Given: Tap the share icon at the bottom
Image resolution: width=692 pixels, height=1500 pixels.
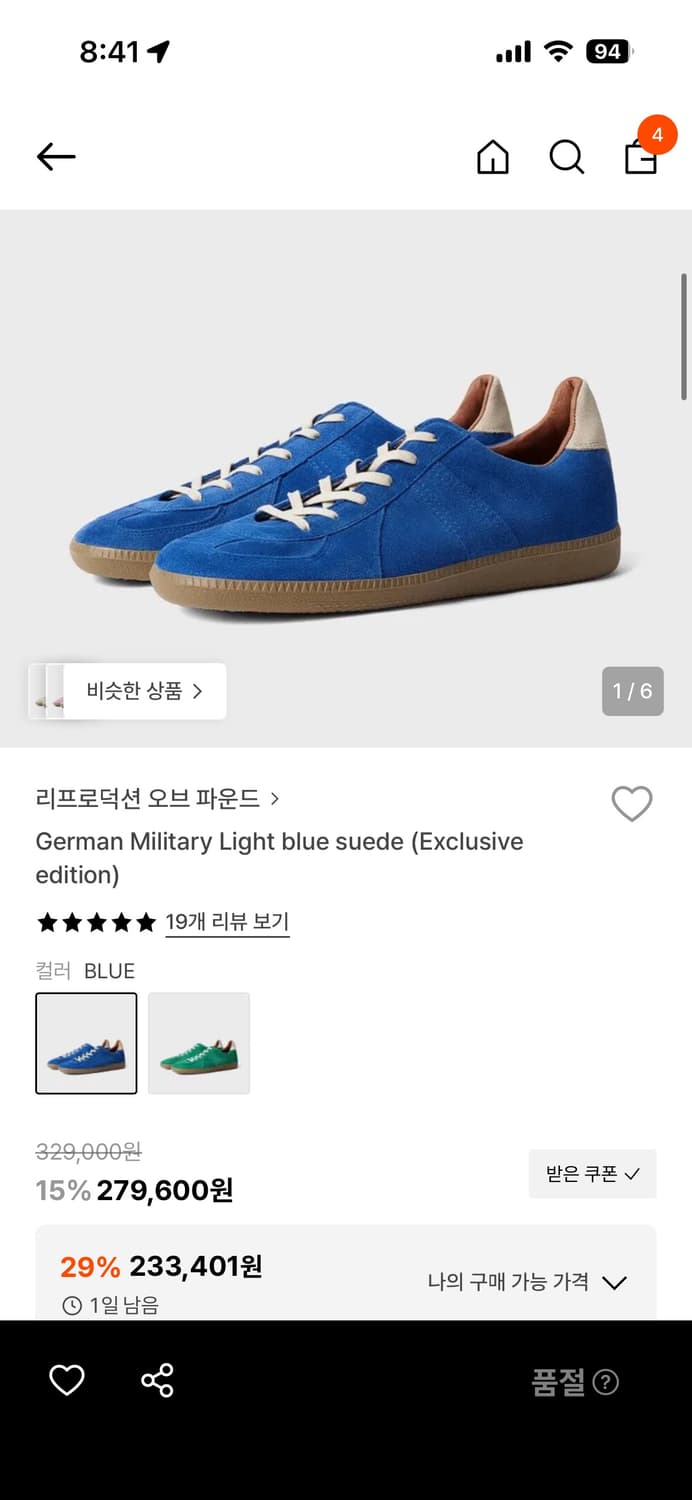Looking at the screenshot, I should 155,1381.
